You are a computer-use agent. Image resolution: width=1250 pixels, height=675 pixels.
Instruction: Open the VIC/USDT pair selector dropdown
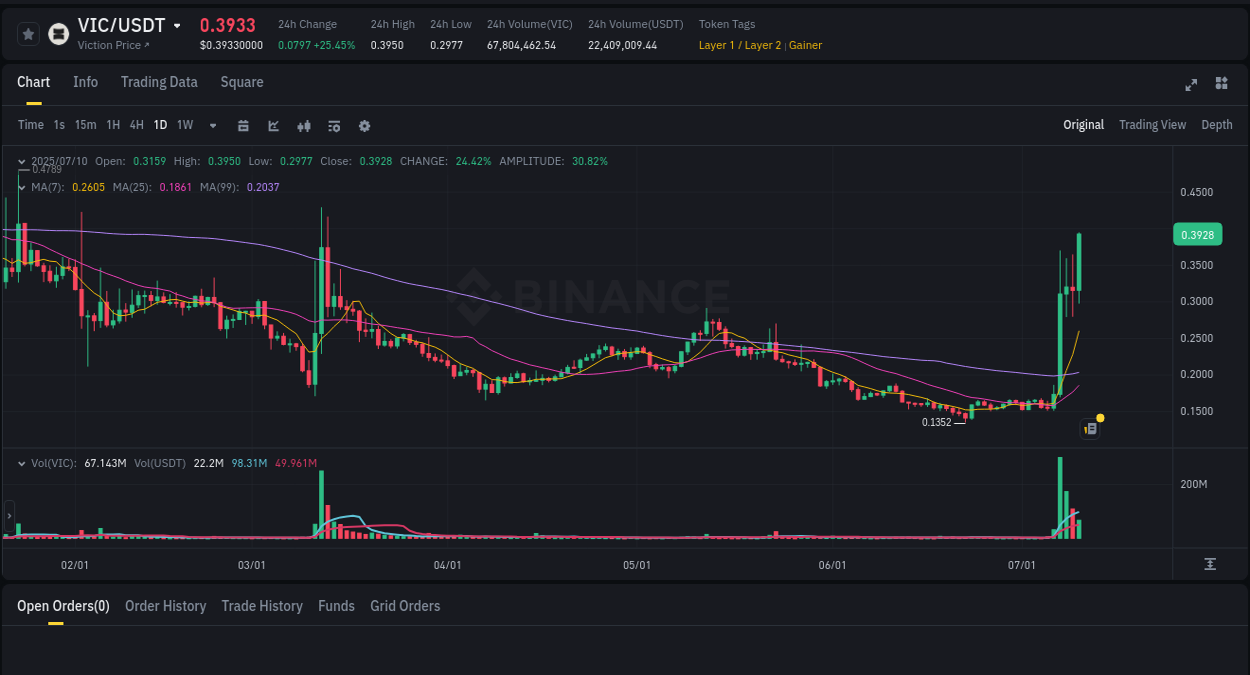[177, 25]
